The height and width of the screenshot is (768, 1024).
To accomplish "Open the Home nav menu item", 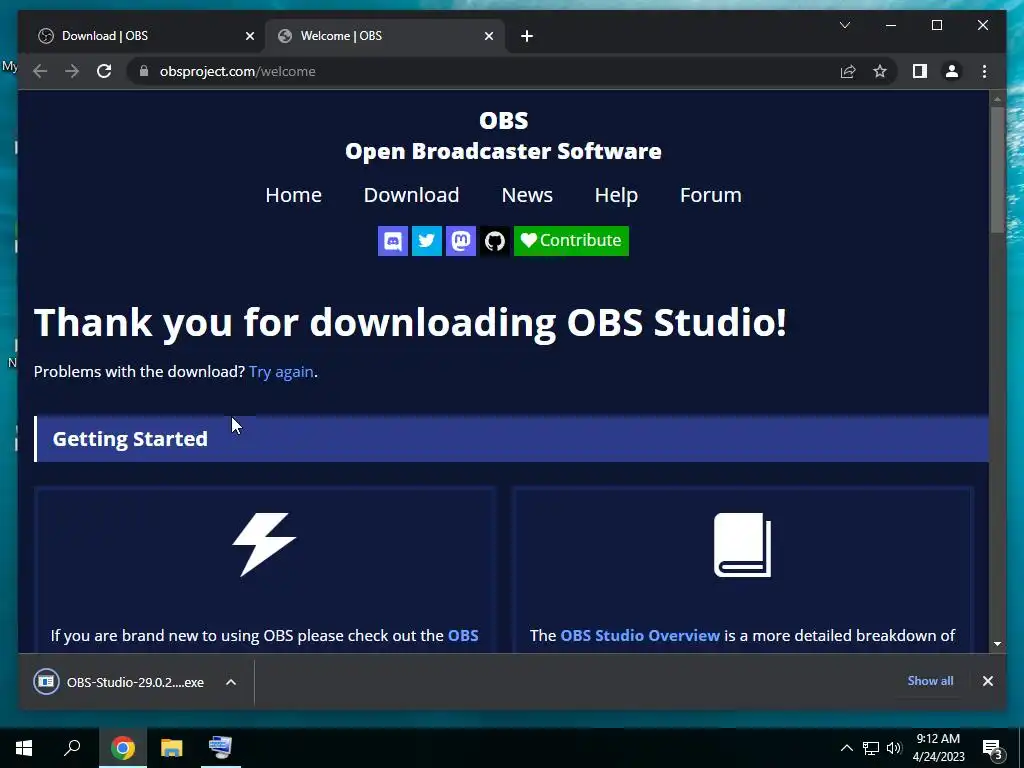I will point(293,195).
